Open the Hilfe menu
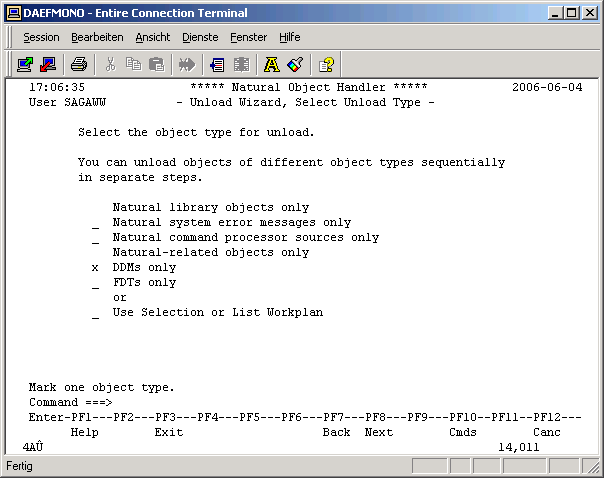The width and height of the screenshot is (604, 478). [x=290, y=37]
